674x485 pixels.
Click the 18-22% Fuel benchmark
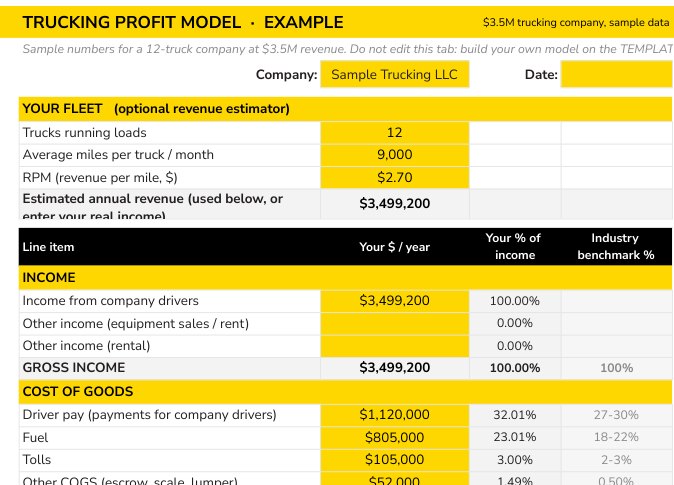coord(616,437)
